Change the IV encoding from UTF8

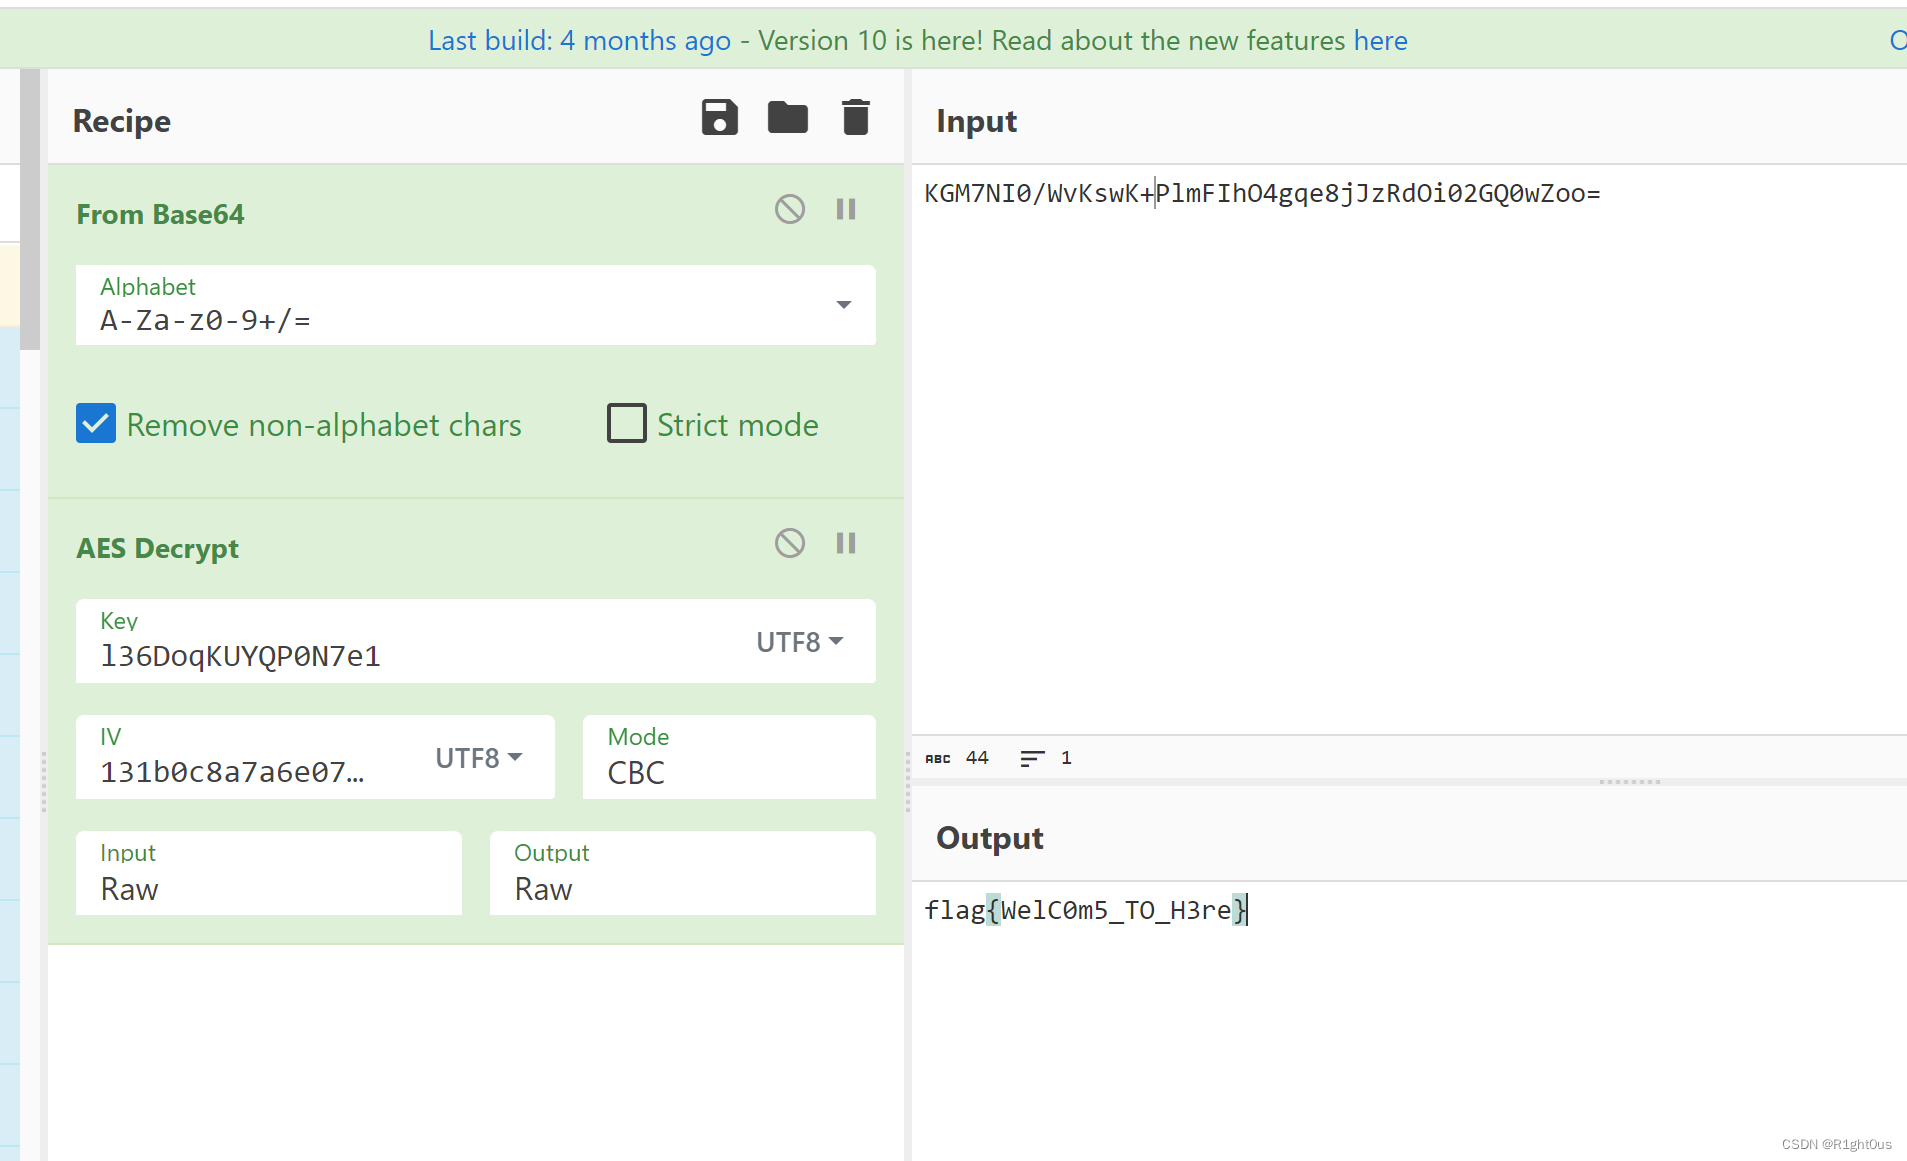pyautogui.click(x=479, y=758)
